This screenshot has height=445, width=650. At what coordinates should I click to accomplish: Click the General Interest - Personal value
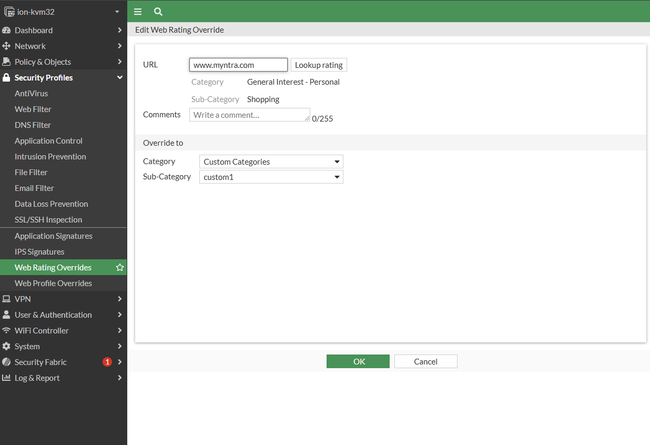pyautogui.click(x=293, y=82)
